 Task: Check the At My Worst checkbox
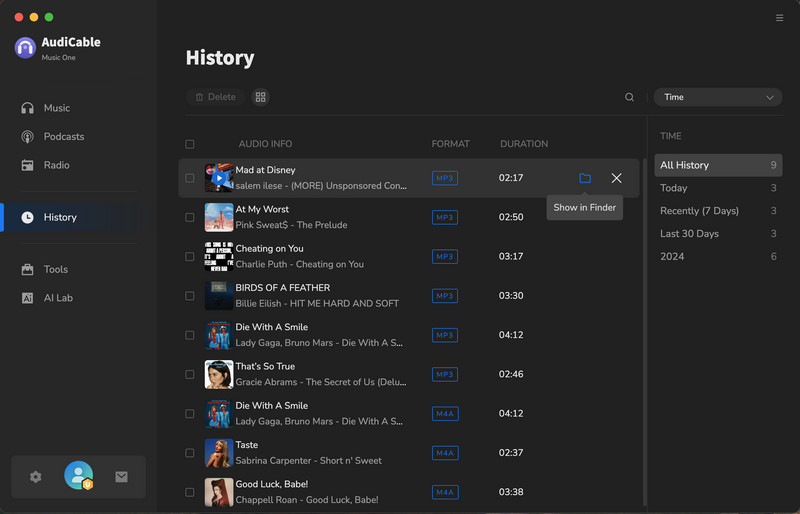pyautogui.click(x=190, y=217)
